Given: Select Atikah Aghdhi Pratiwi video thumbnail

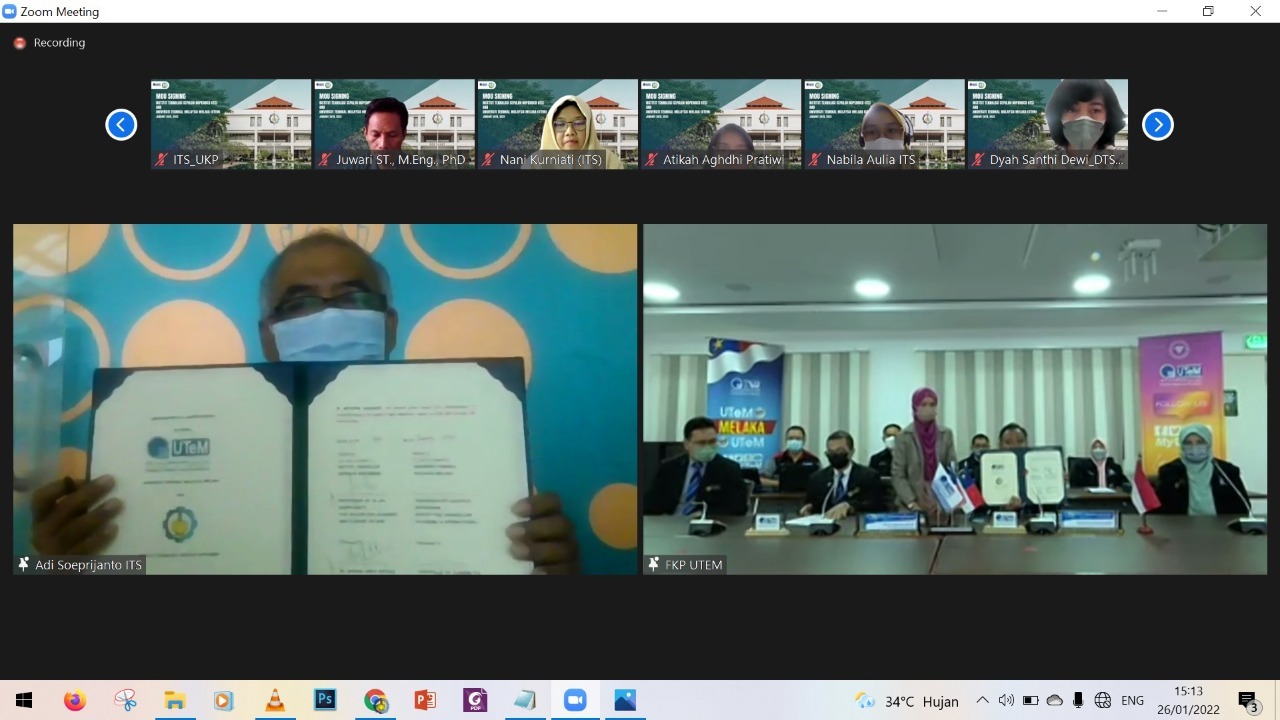Looking at the screenshot, I should click(x=721, y=124).
